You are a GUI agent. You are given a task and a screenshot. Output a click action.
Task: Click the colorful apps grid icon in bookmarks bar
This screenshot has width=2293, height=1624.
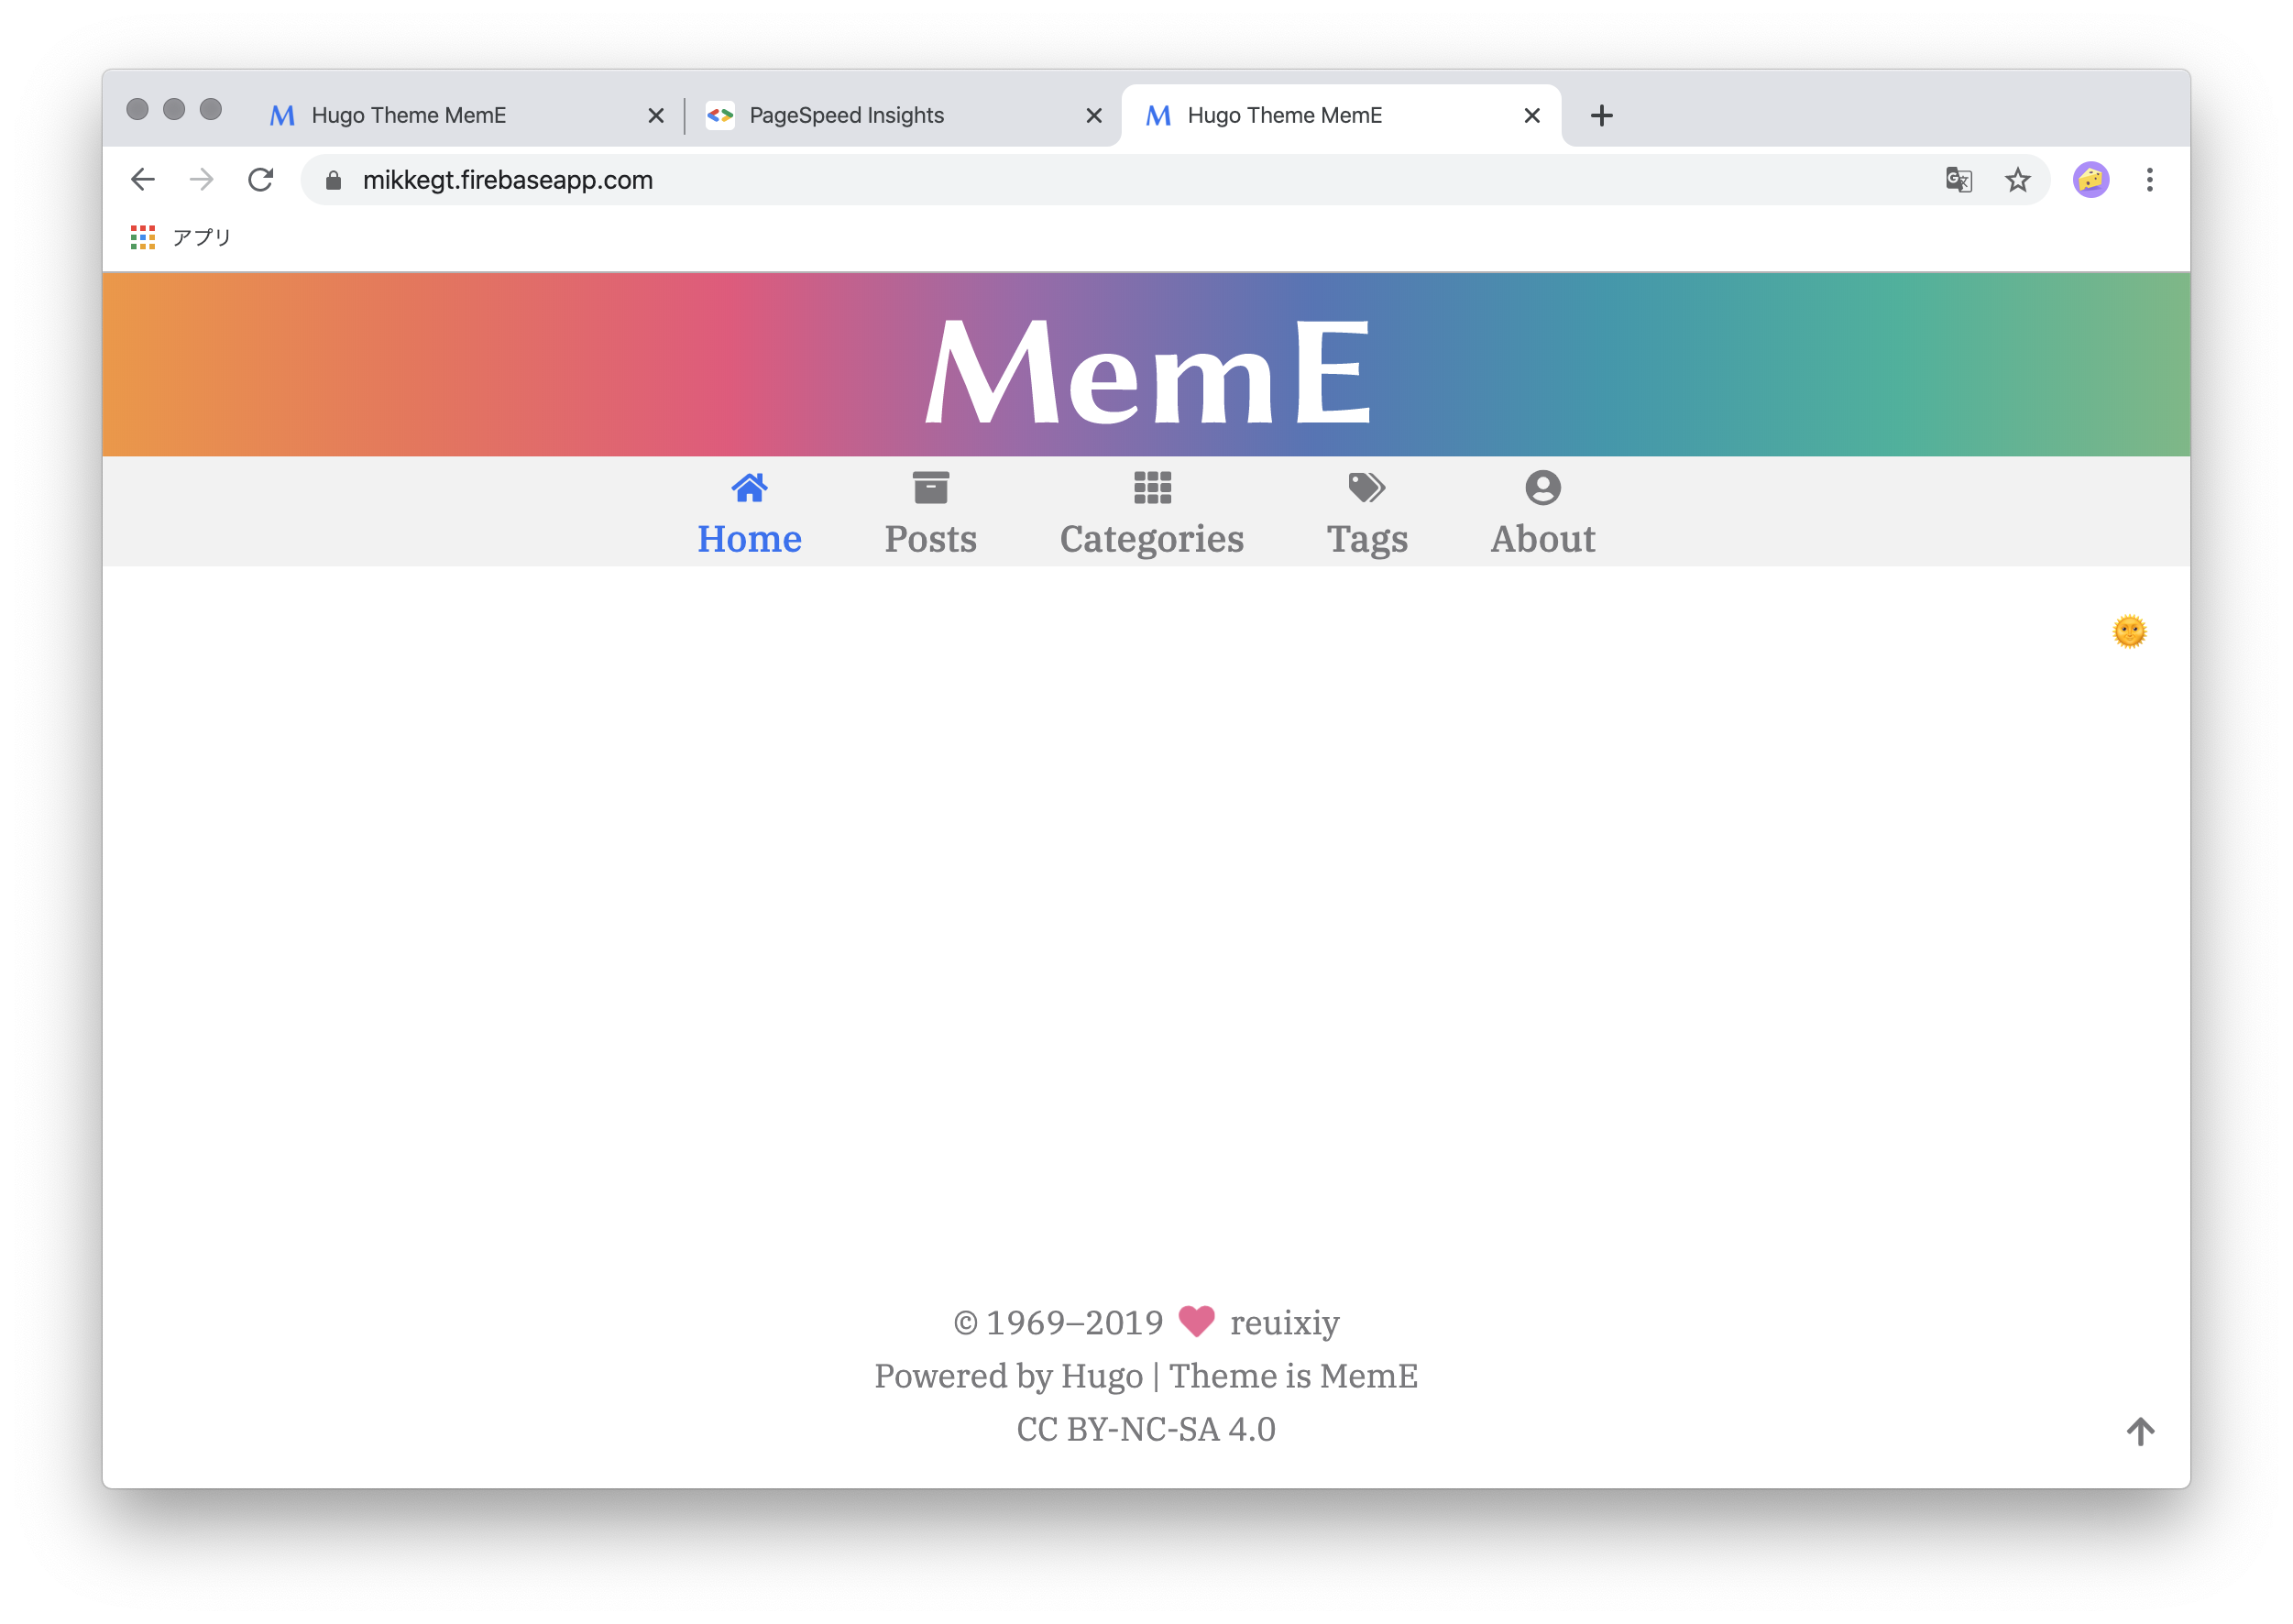[143, 237]
